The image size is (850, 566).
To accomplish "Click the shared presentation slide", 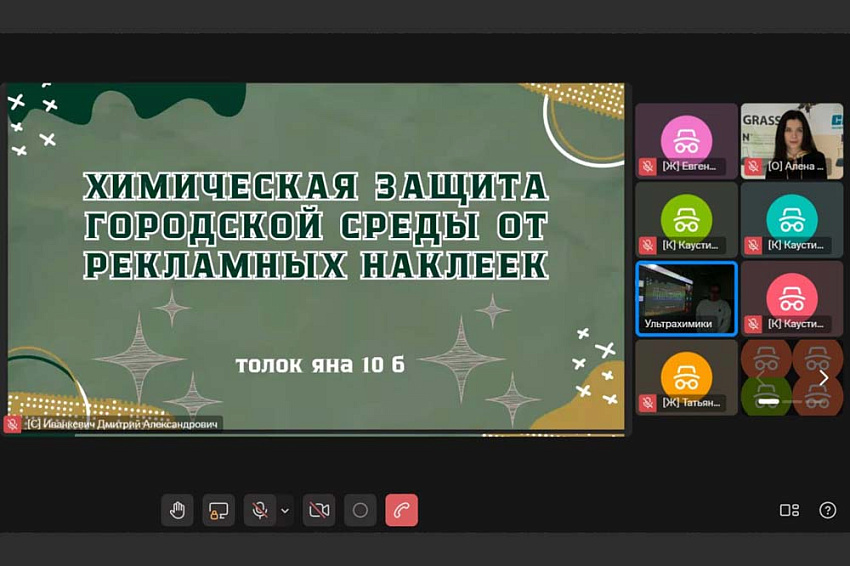I will point(315,258).
